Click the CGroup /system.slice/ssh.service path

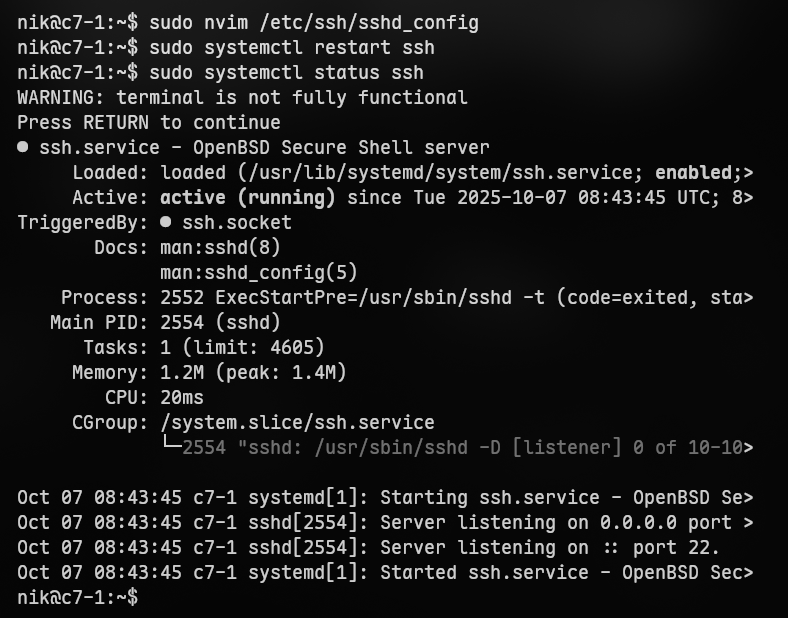point(297,422)
